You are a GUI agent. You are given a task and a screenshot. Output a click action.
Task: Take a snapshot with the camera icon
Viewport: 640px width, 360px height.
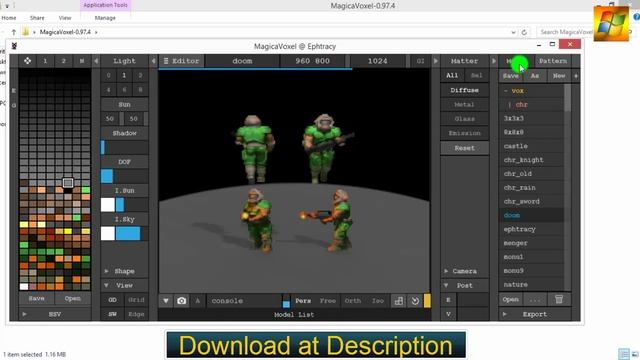pos(182,301)
